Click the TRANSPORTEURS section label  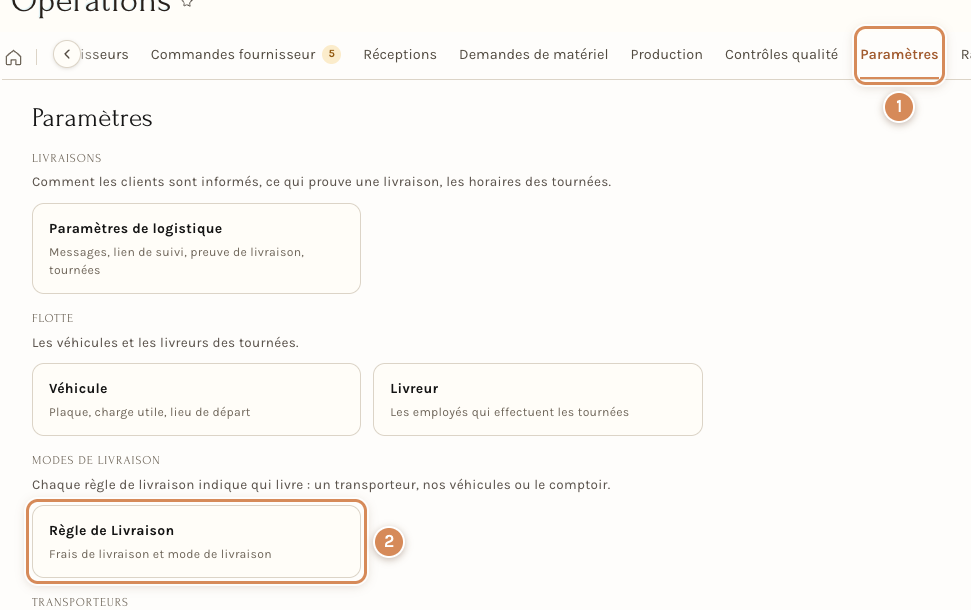point(80,602)
